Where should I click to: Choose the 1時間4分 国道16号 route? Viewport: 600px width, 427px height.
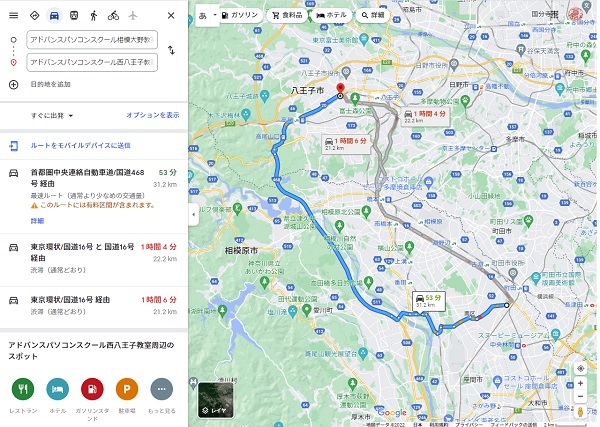click(94, 258)
